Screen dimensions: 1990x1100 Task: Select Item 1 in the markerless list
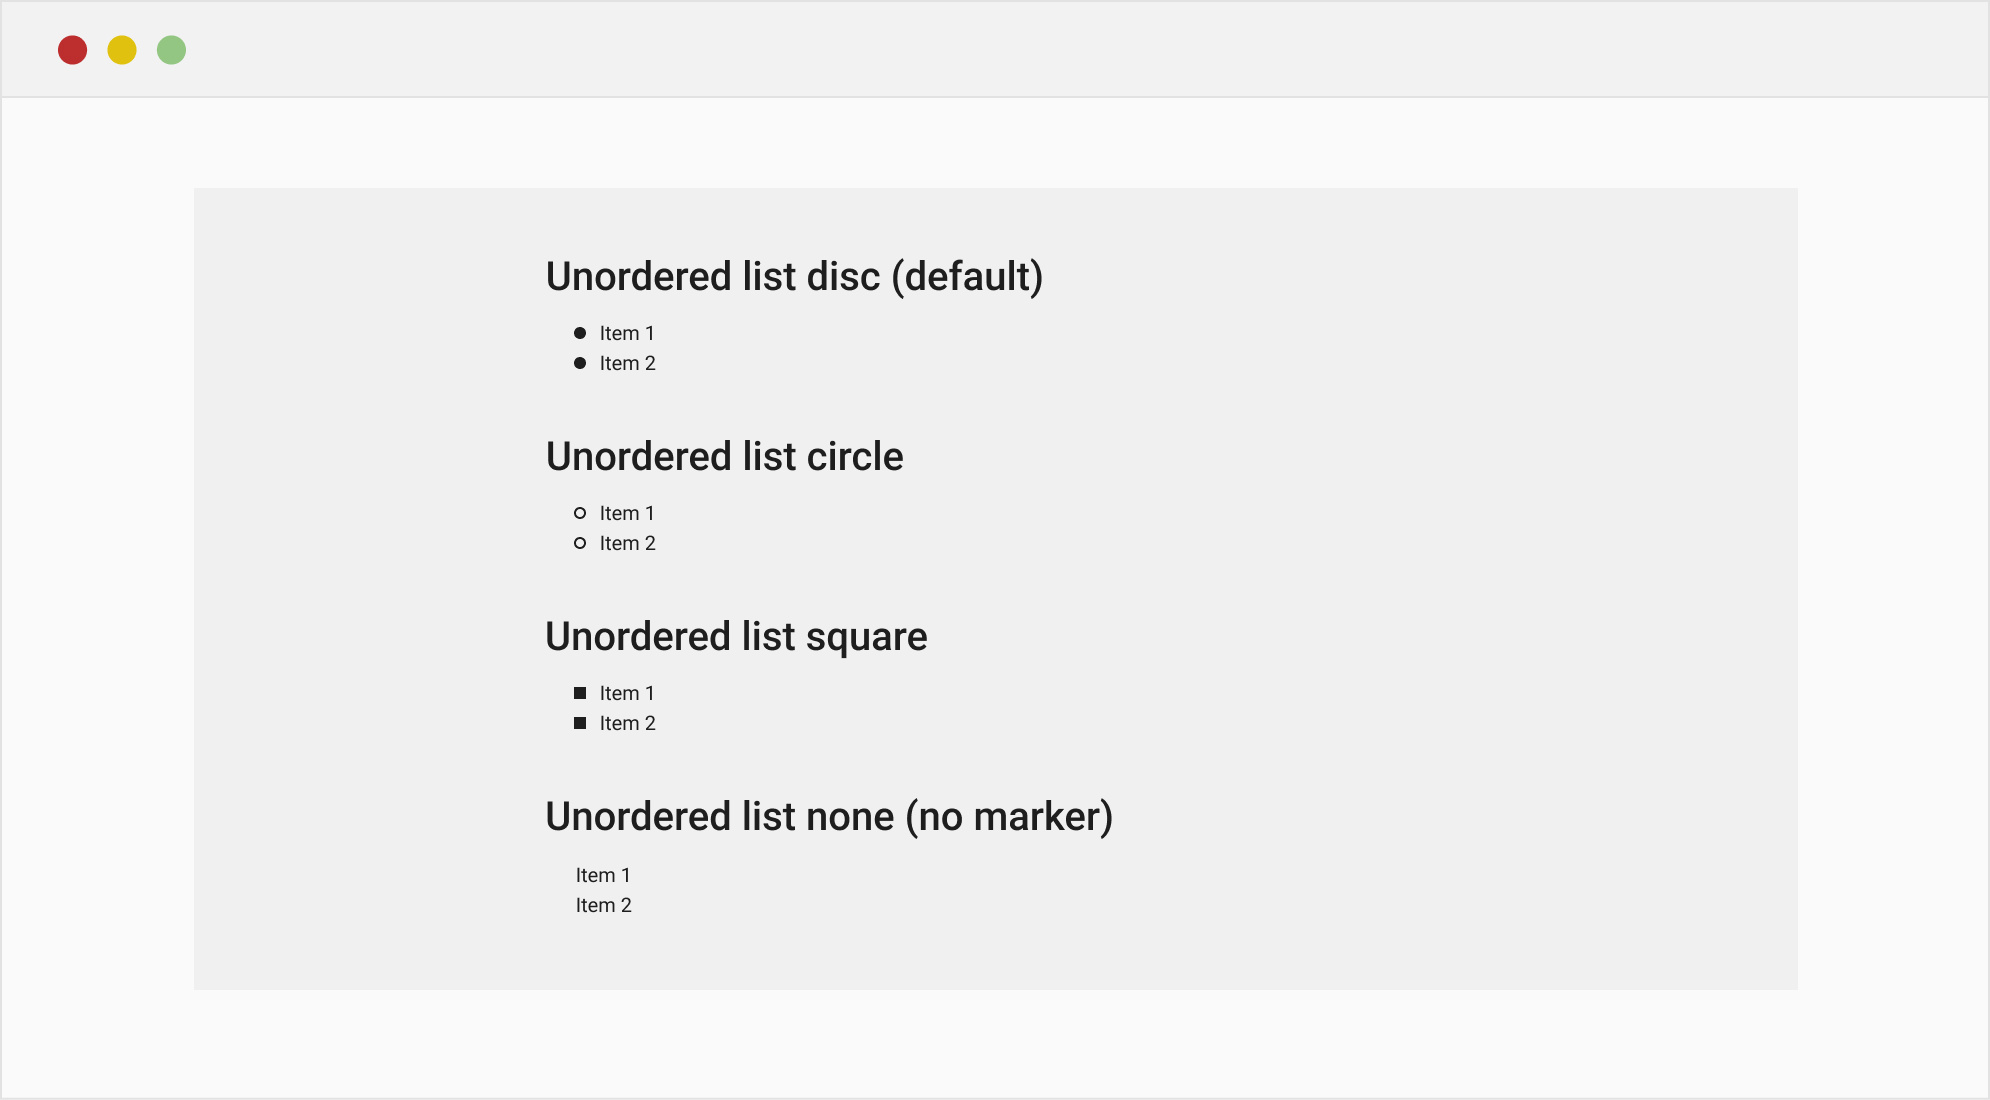pyautogui.click(x=602, y=874)
